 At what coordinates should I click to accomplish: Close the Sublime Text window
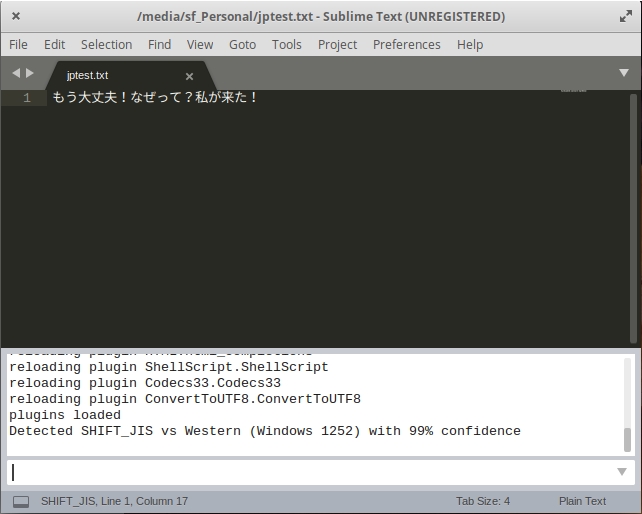click(x=16, y=16)
